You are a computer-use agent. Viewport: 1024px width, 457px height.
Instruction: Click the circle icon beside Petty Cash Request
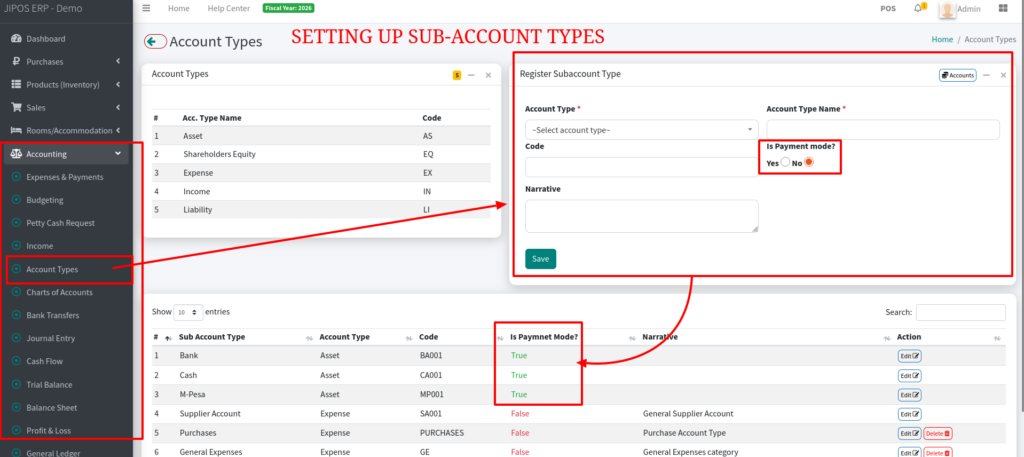point(16,223)
